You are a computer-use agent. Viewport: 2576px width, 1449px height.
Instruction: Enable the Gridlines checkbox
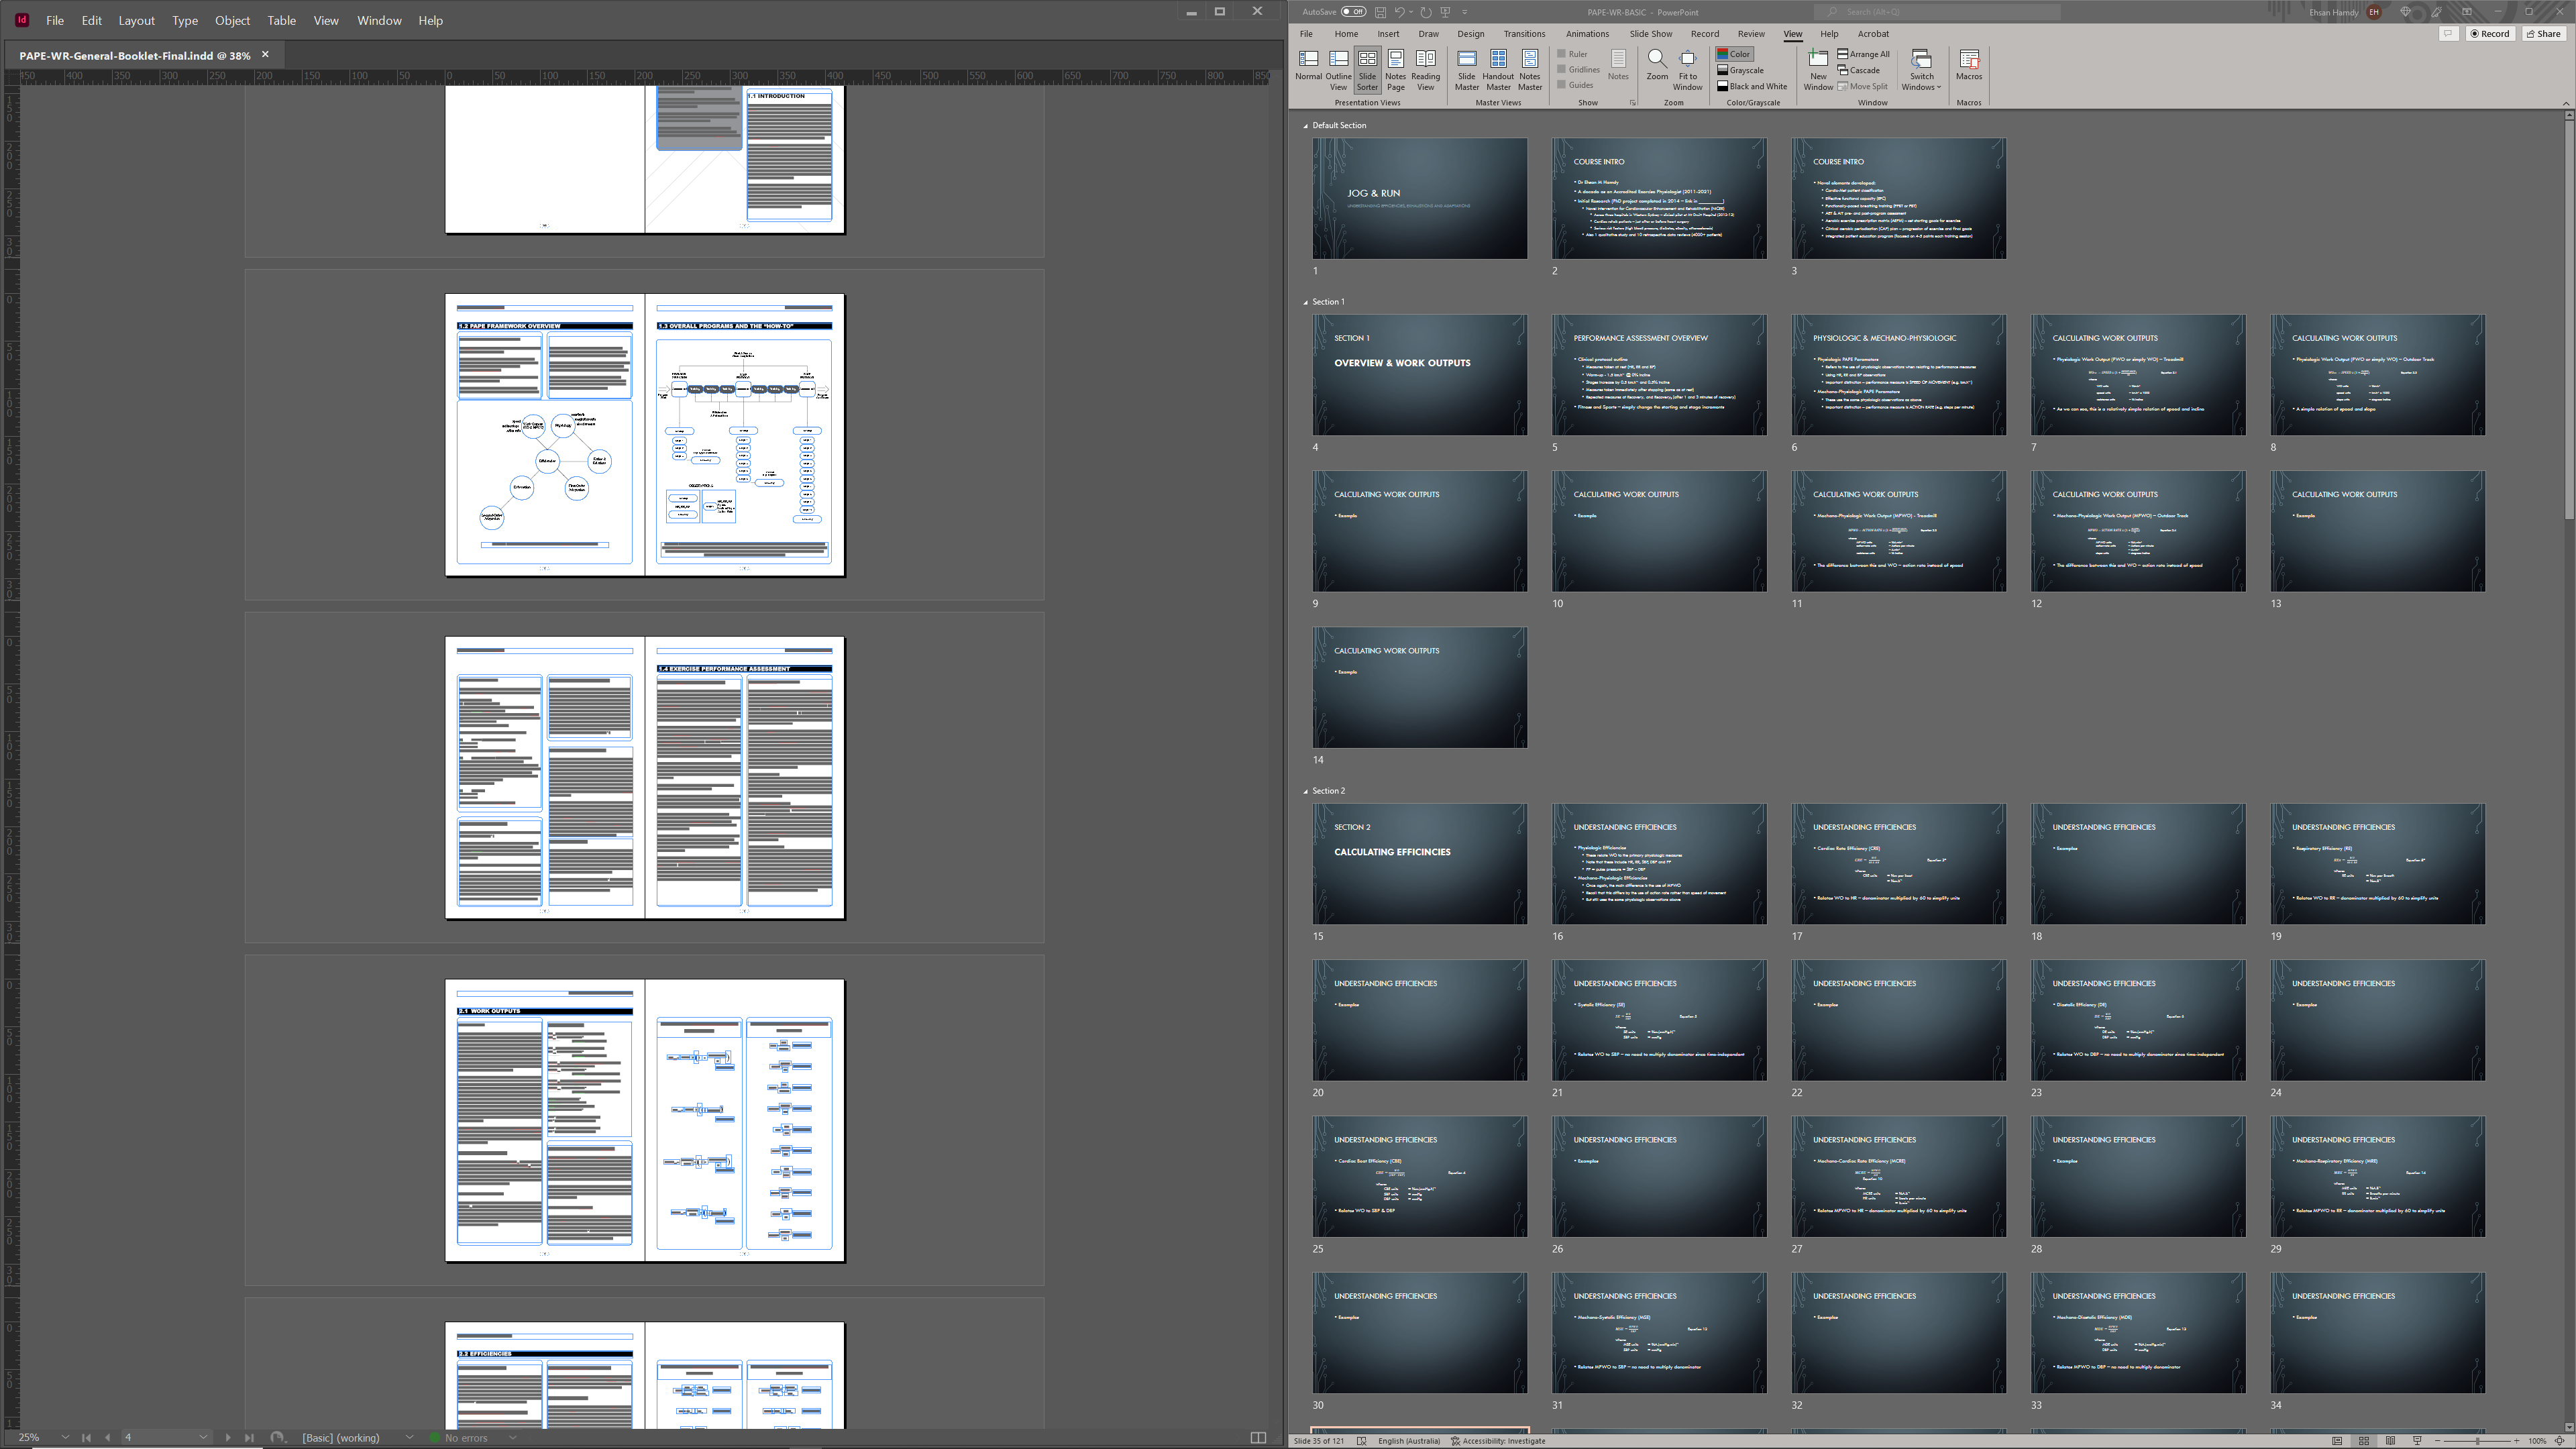(1579, 69)
